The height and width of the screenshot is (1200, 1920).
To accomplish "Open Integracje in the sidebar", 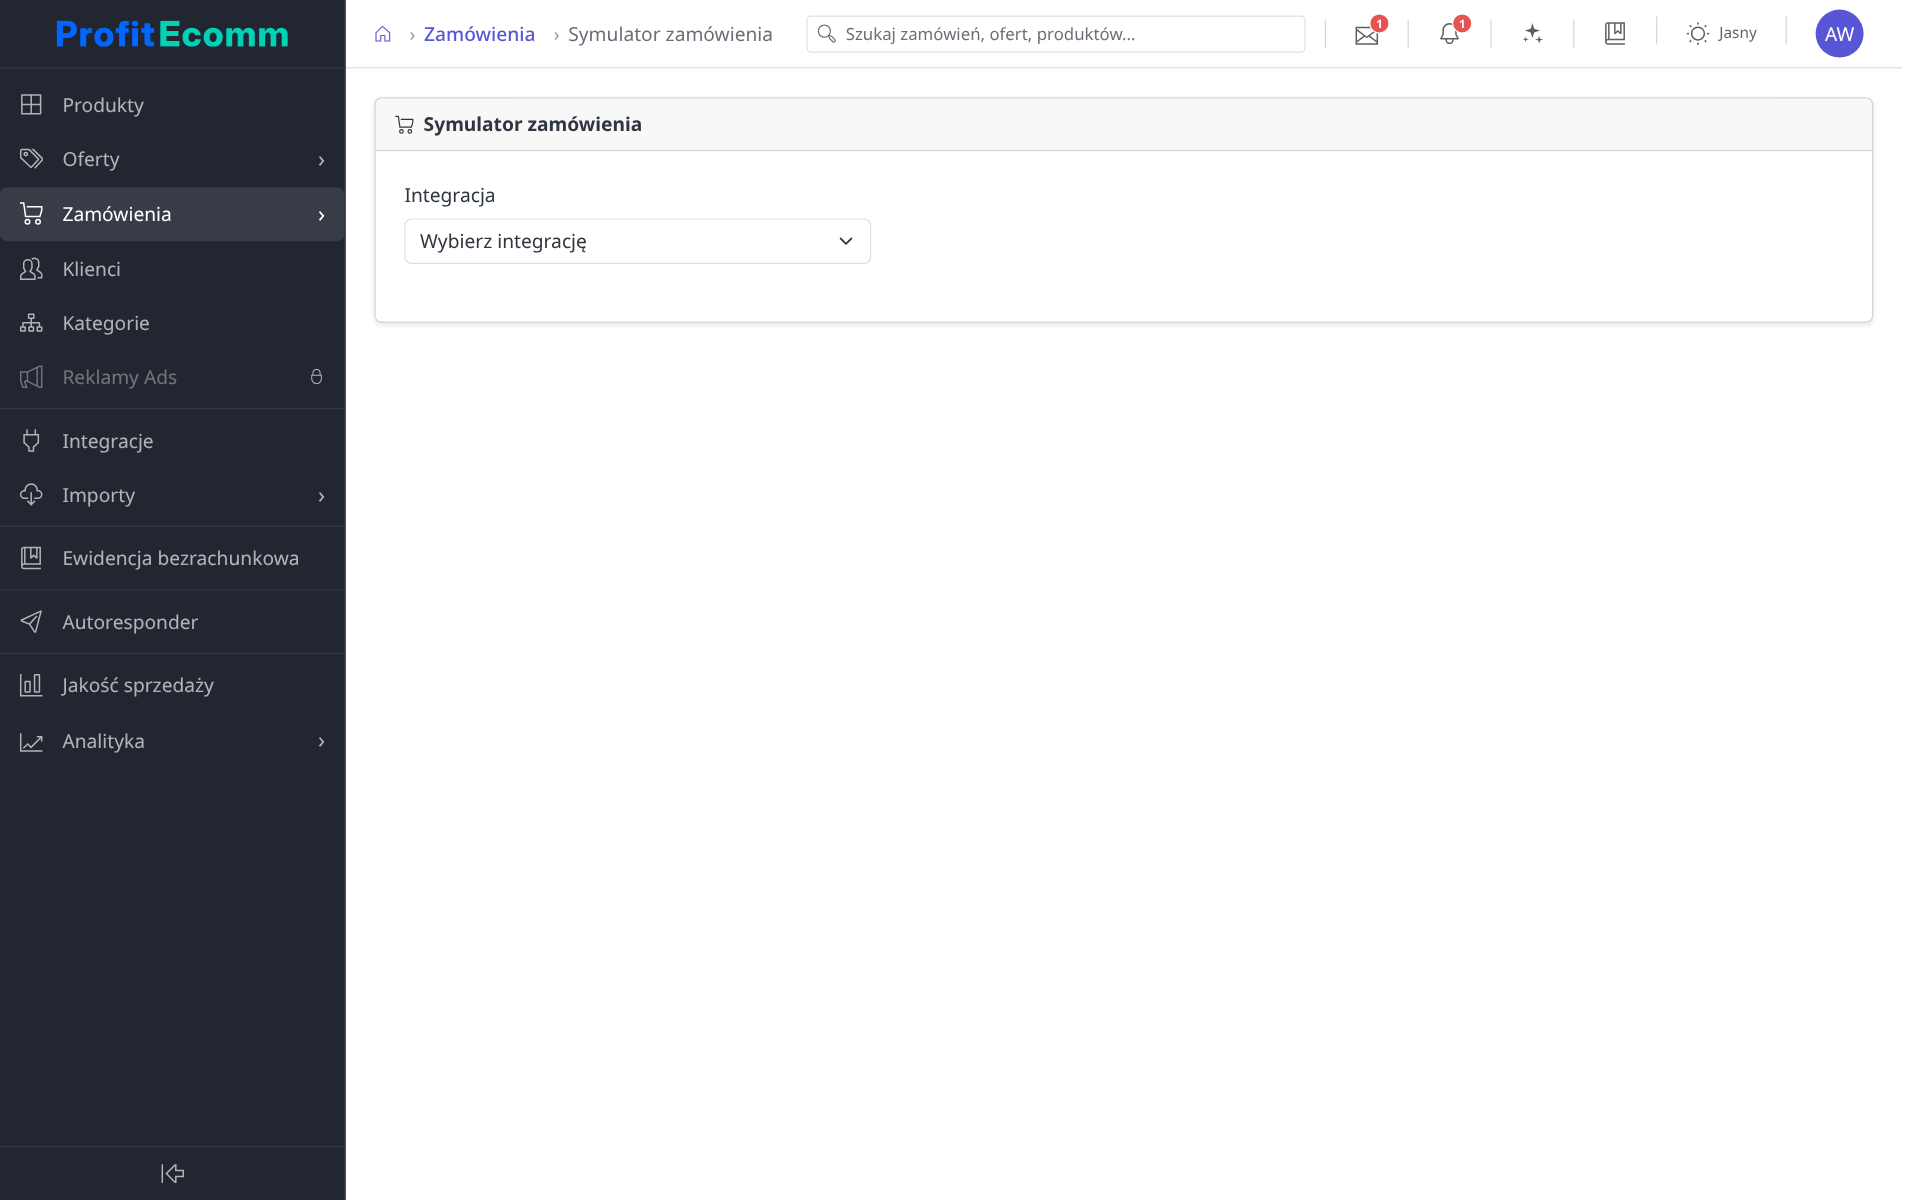I will pyautogui.click(x=172, y=441).
